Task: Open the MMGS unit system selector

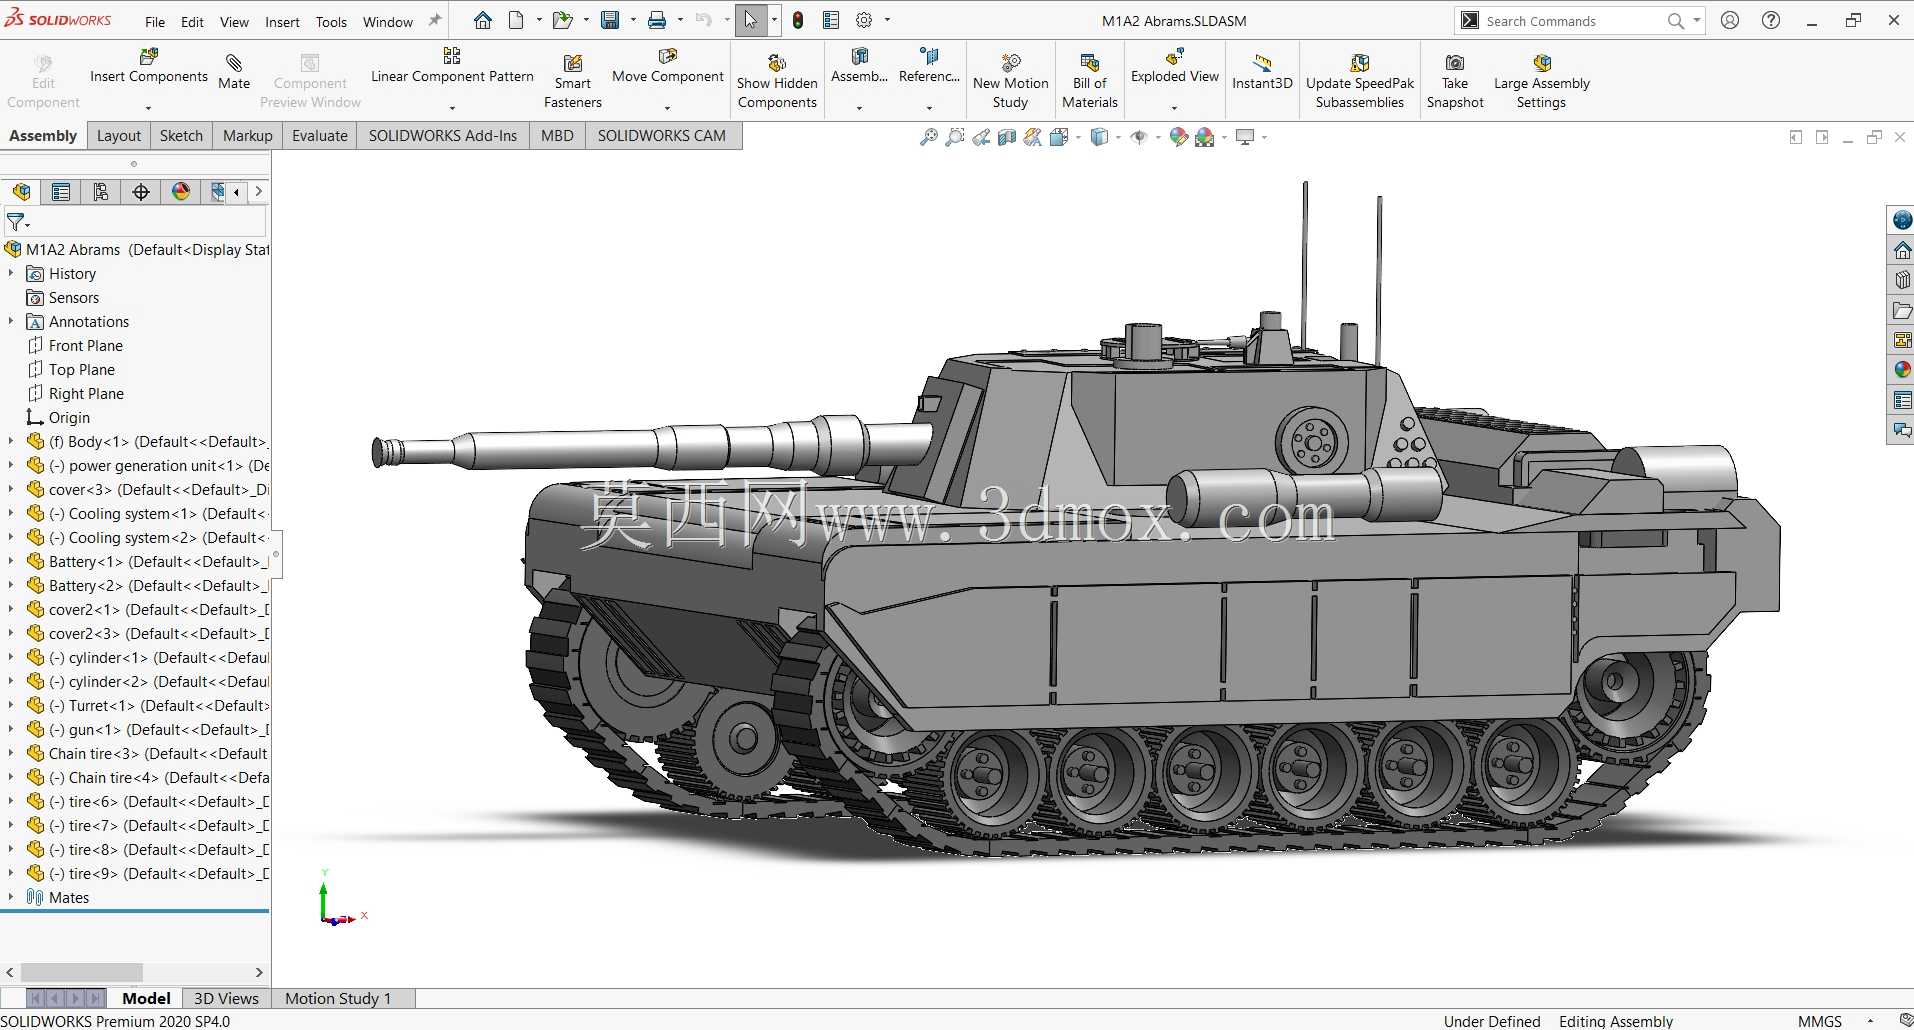Action: (x=1820, y=1021)
